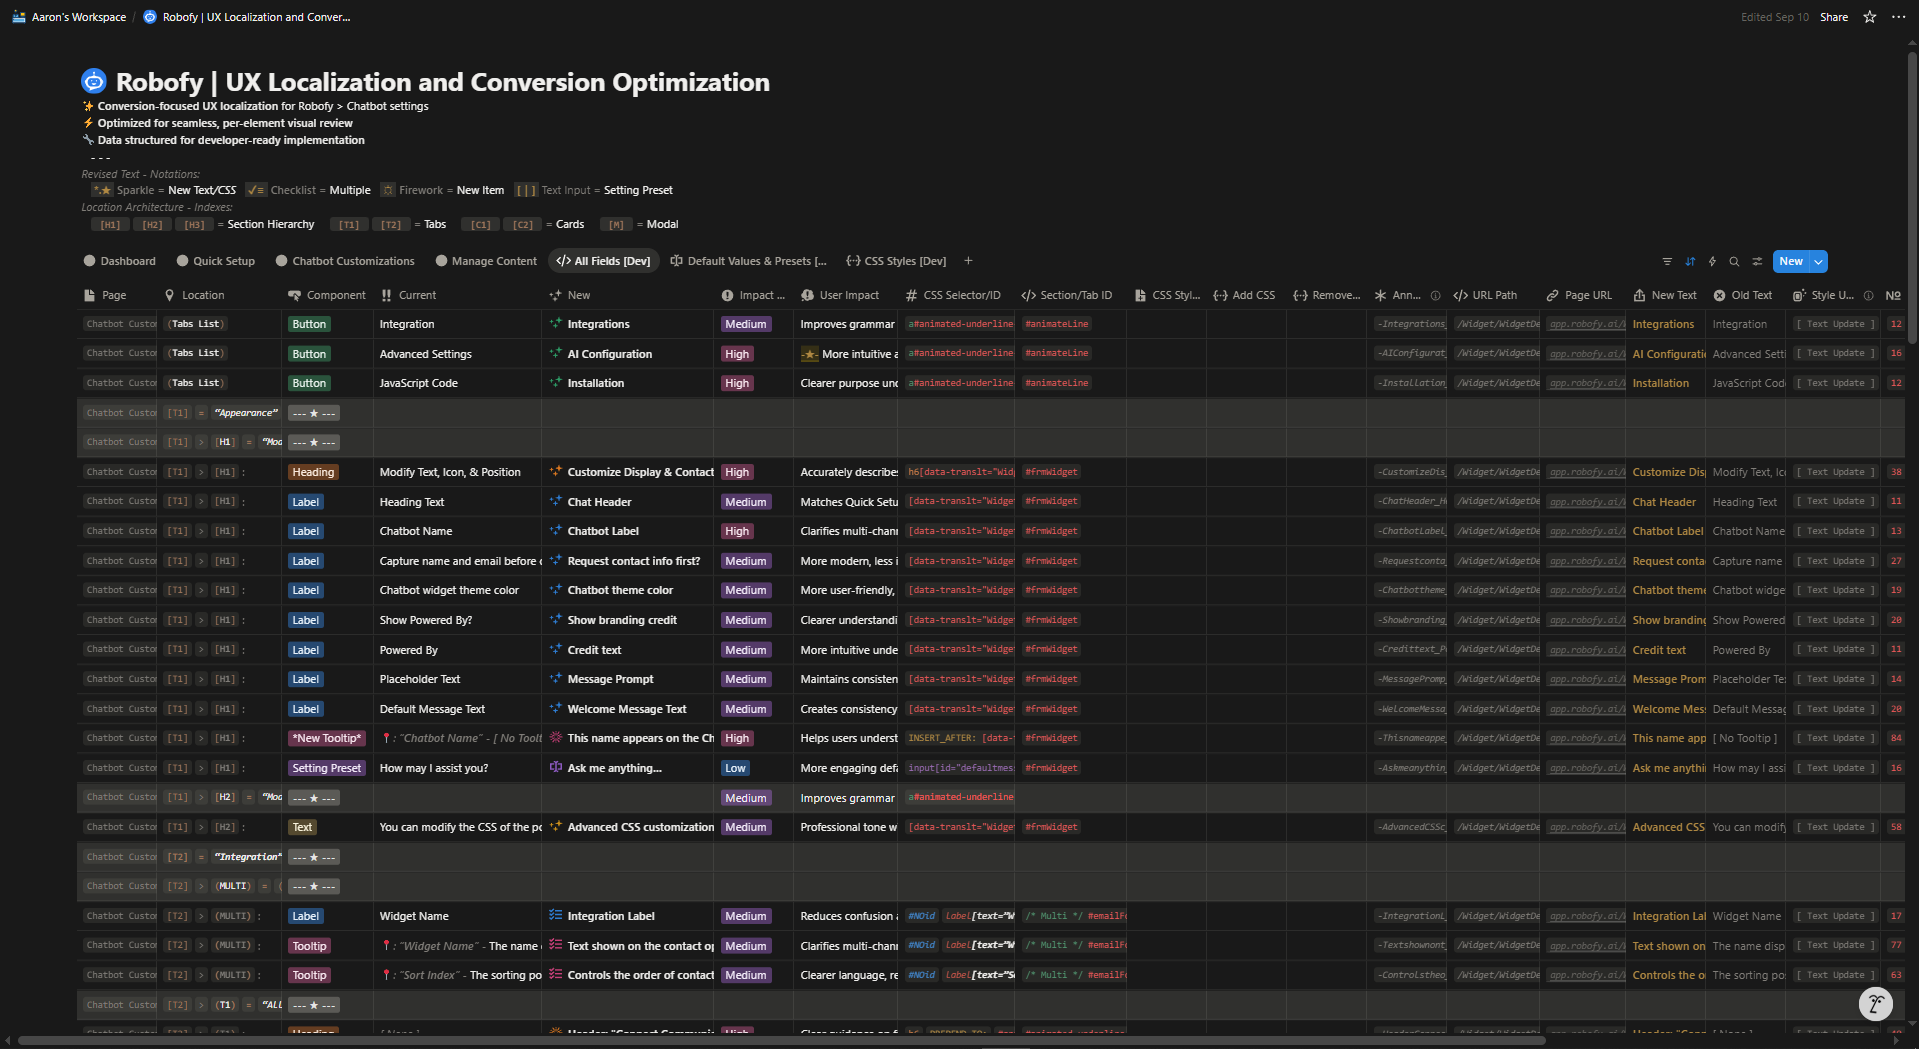Switch to Chatbot Customizations view tab
The height and width of the screenshot is (1049, 1919).
(x=344, y=262)
